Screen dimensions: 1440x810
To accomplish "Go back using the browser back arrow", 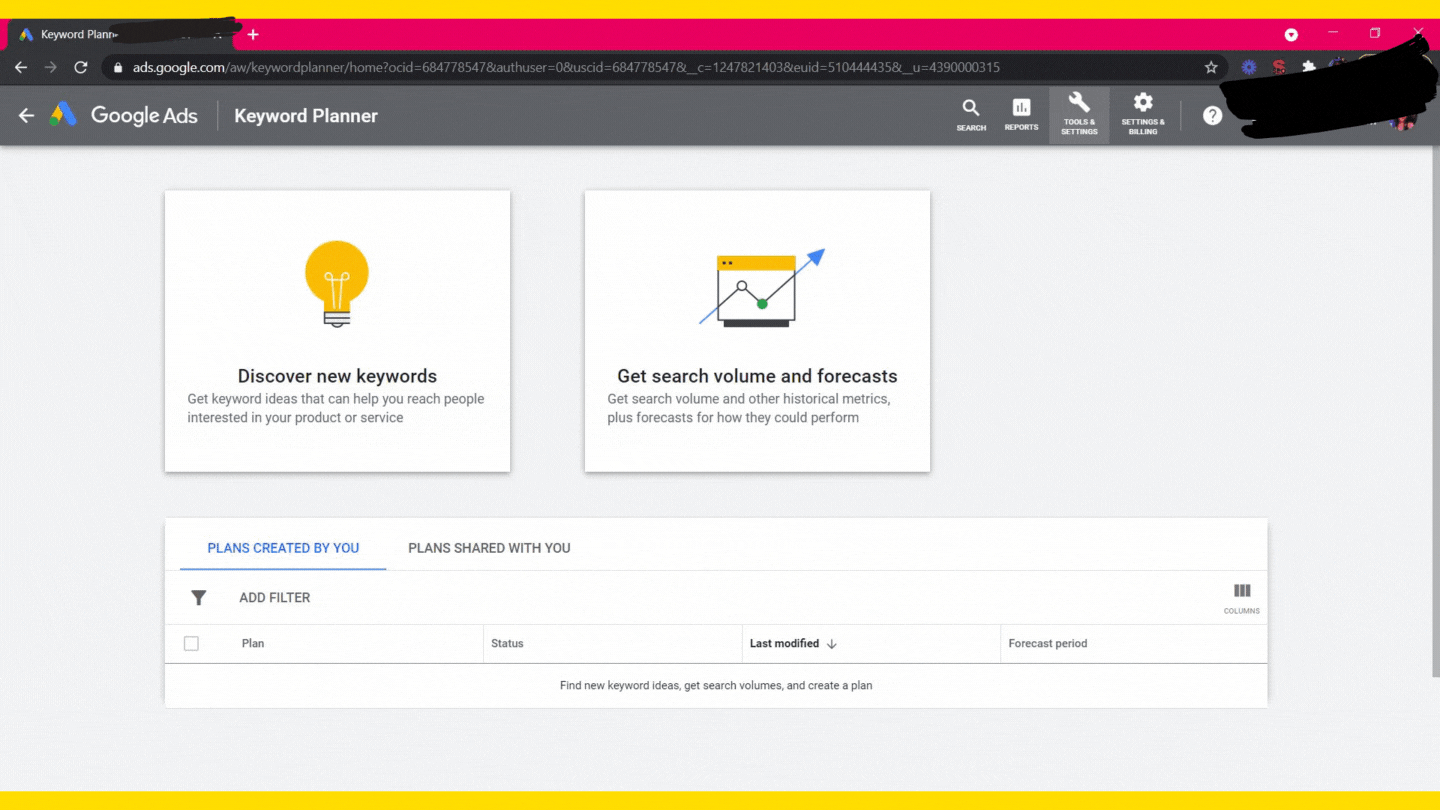I will coord(21,68).
